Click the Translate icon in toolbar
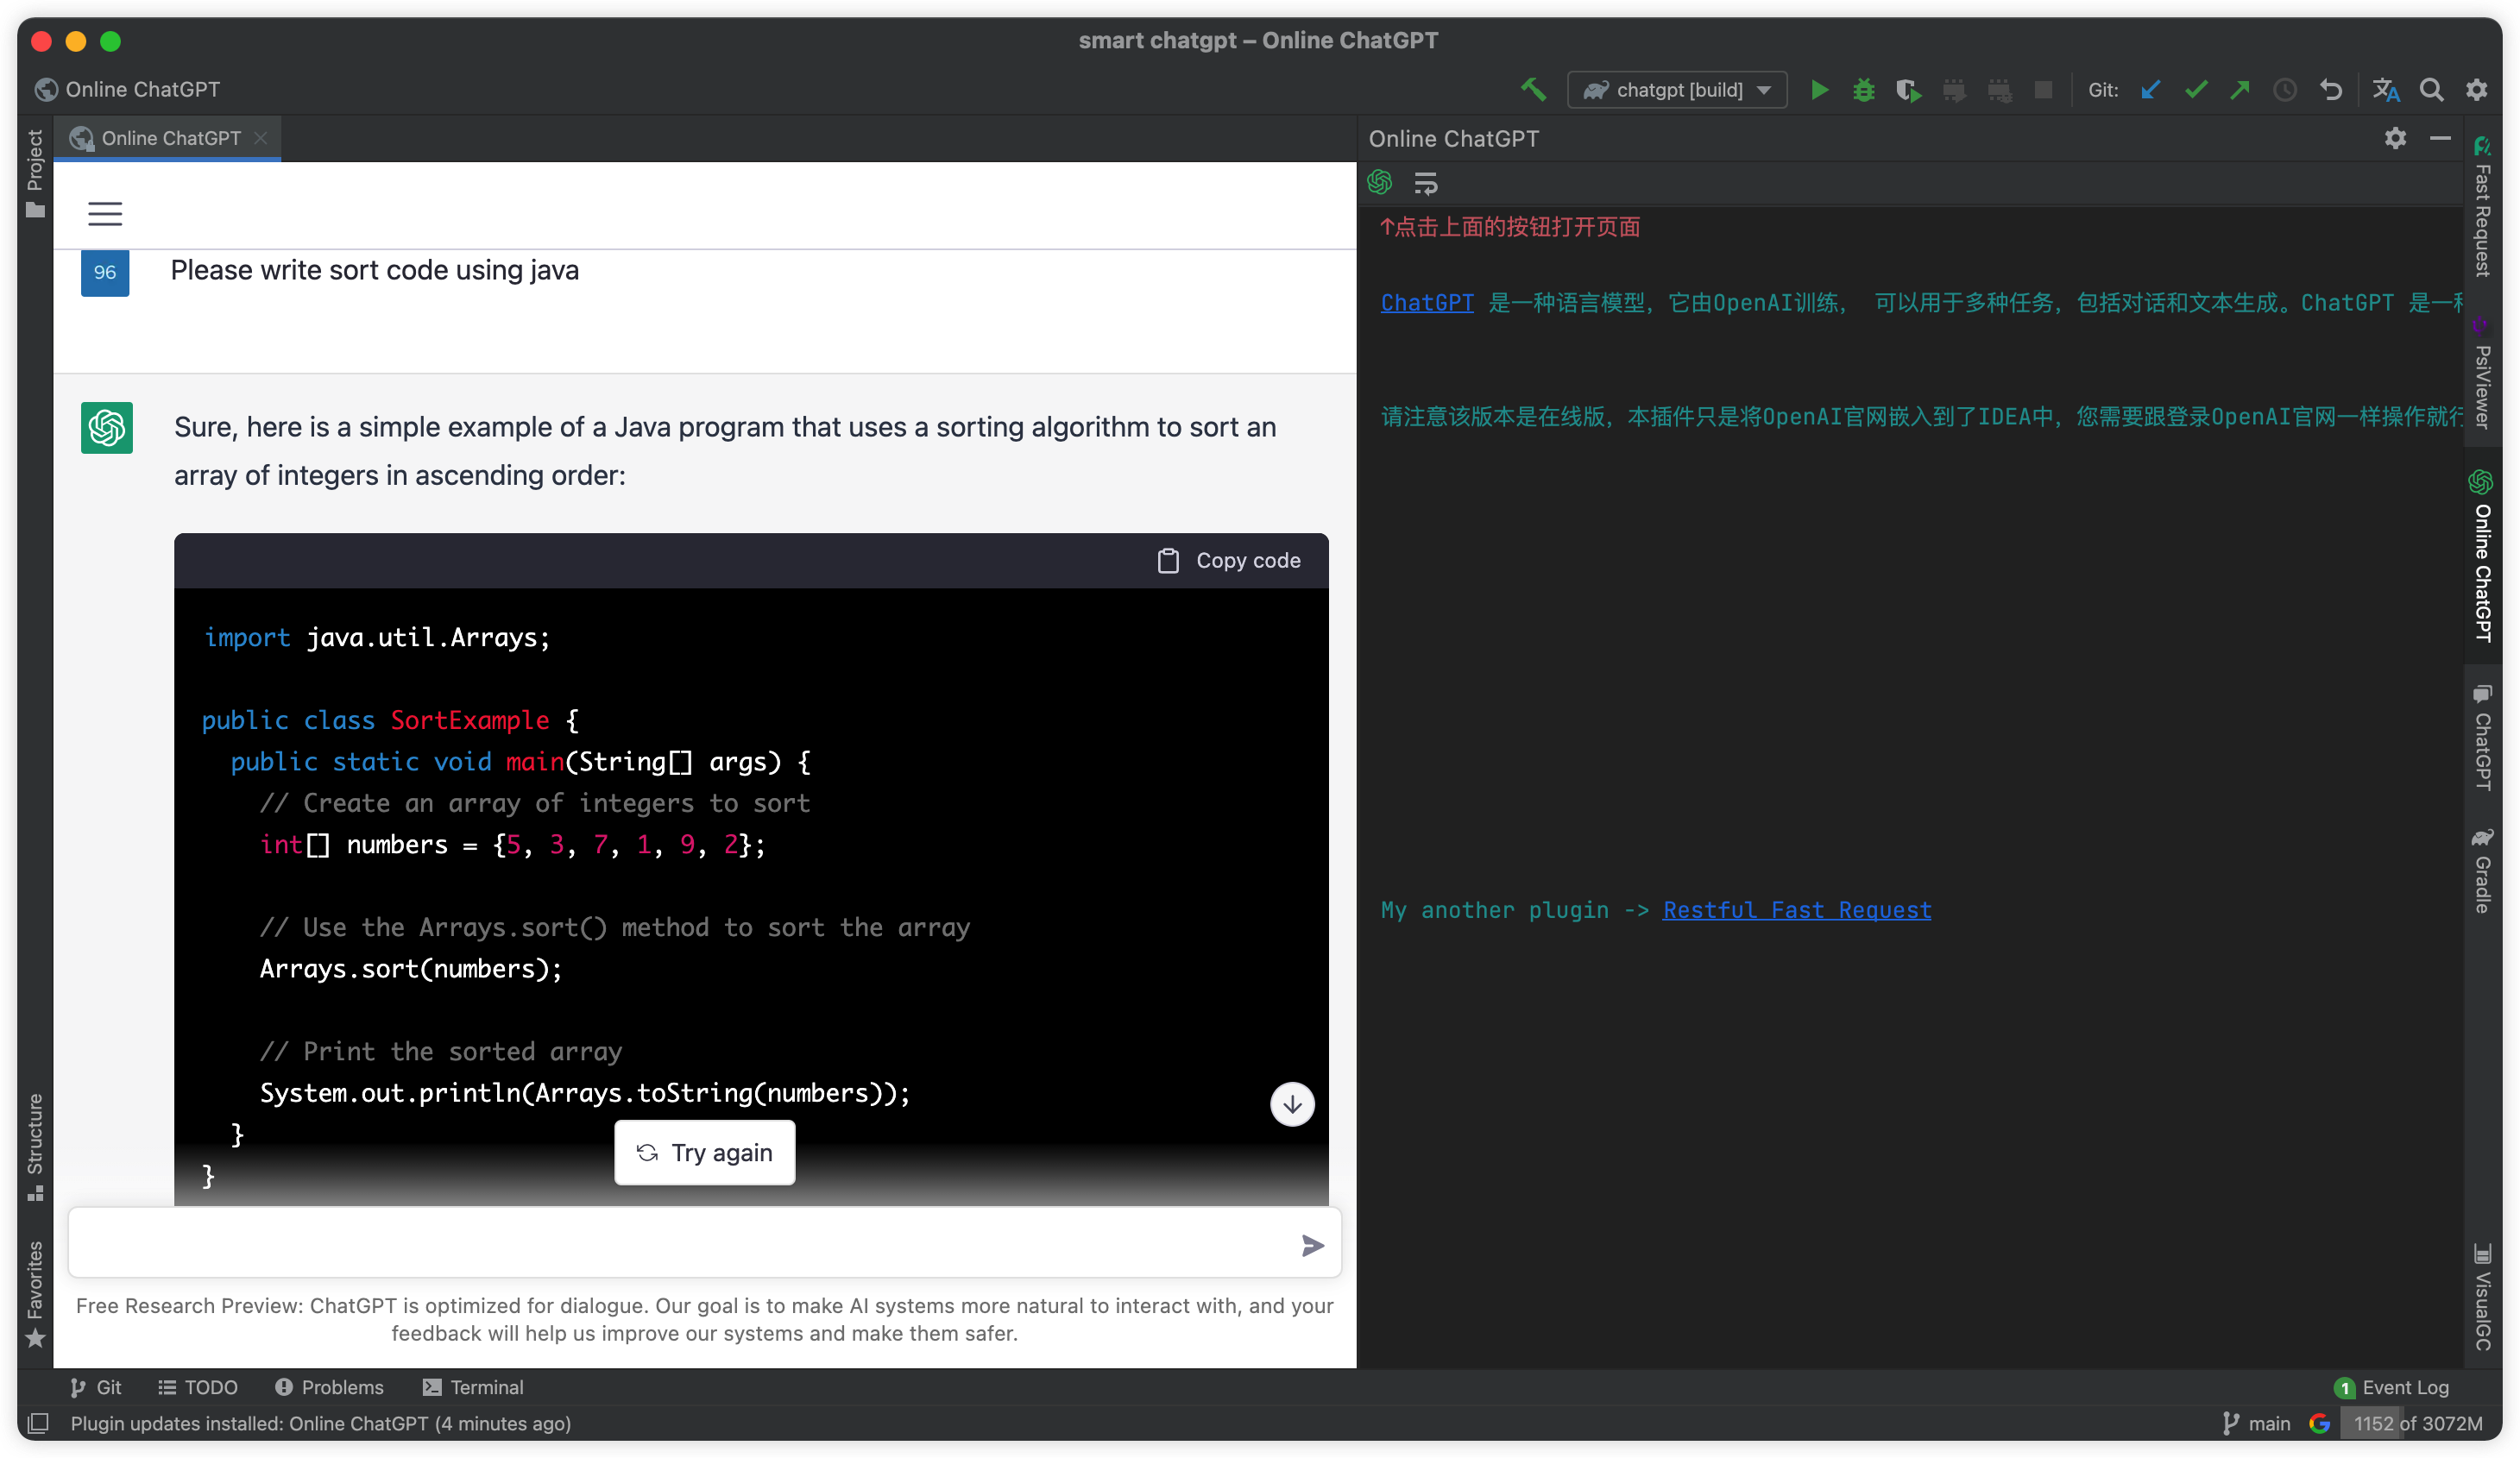The image size is (2520, 1458). (x=2386, y=90)
